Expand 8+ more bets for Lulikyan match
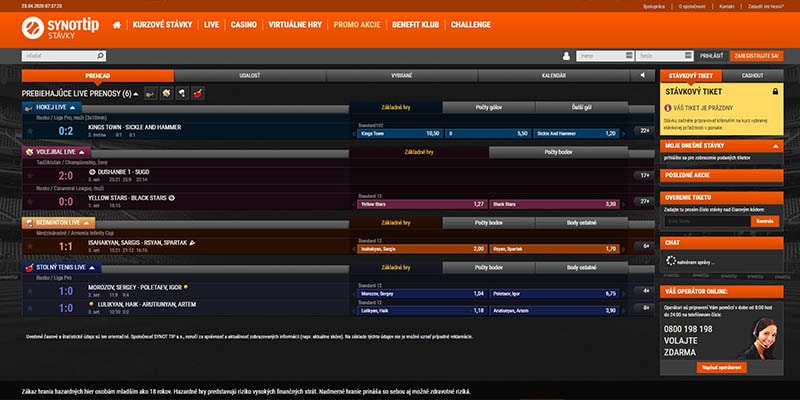Image resolution: width=800 pixels, height=400 pixels. 644,308
